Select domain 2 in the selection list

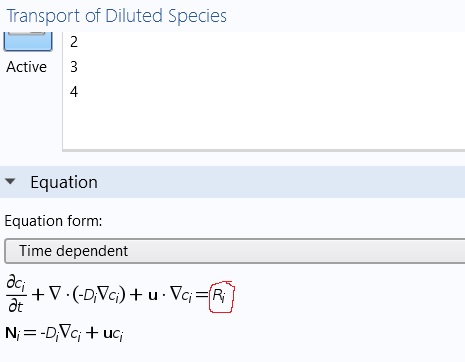click(x=74, y=42)
